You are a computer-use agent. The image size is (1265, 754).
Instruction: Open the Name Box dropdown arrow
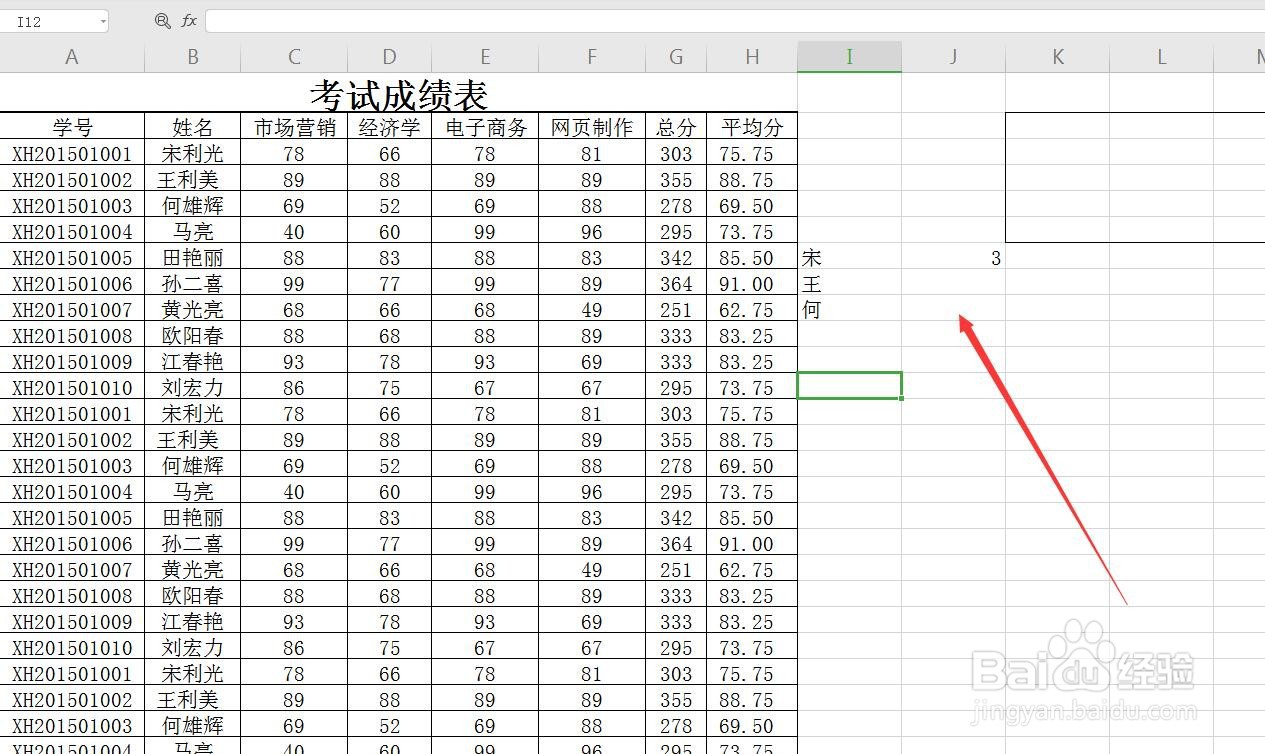104,20
